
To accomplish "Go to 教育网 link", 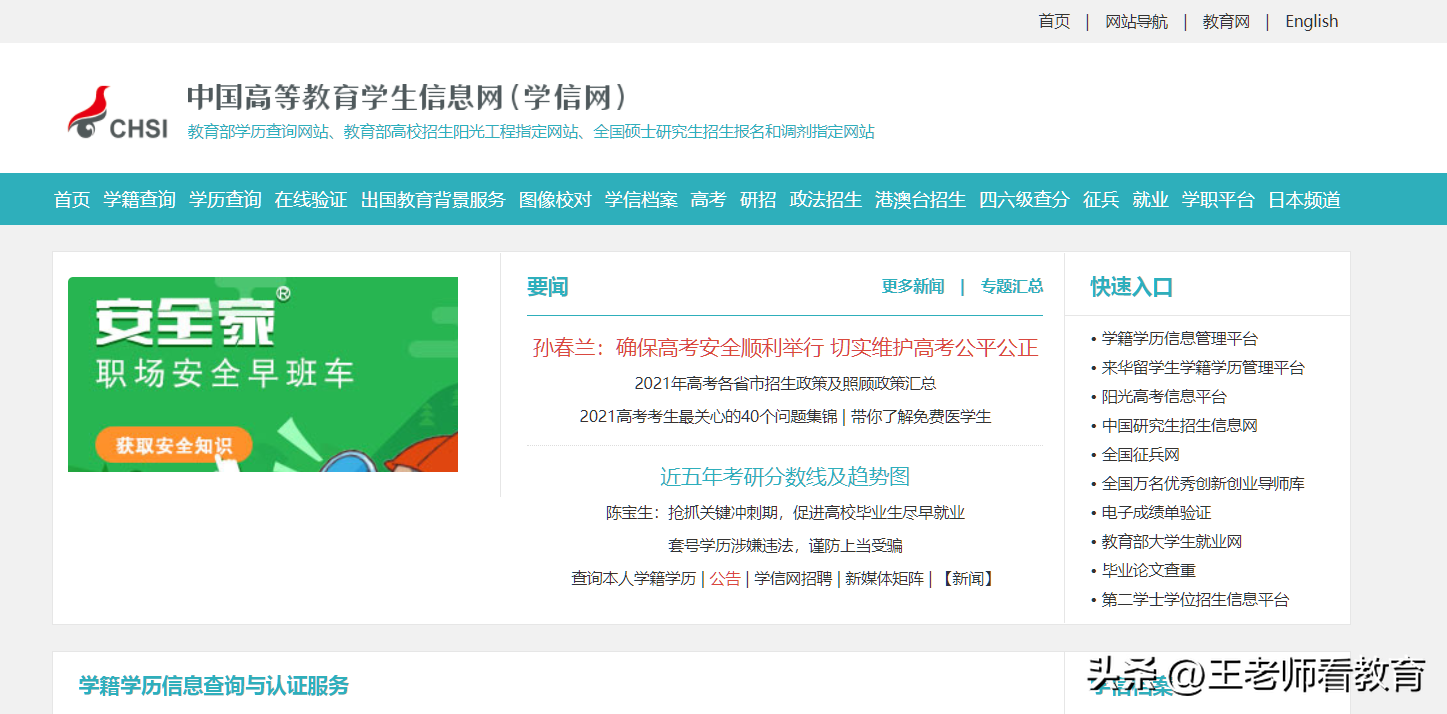I will pos(1226,21).
